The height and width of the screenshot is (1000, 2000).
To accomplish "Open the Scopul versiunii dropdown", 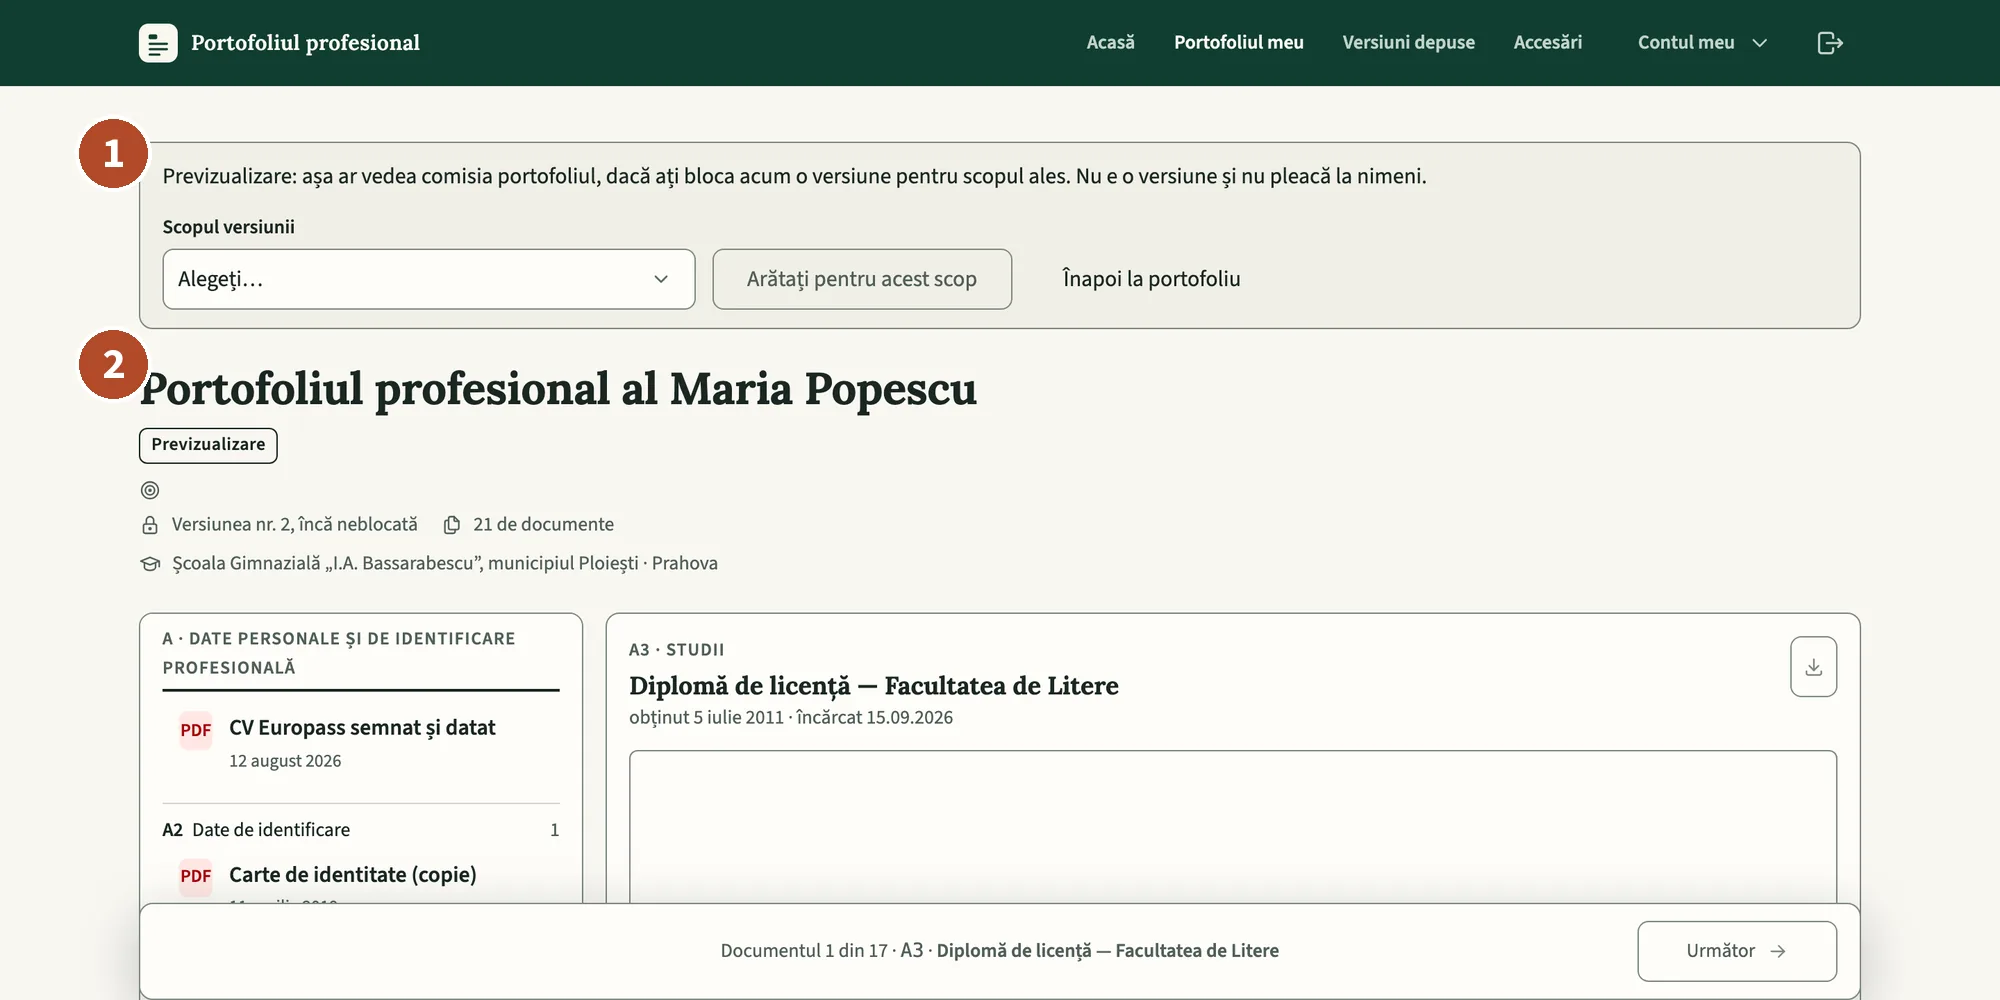I will [x=429, y=279].
